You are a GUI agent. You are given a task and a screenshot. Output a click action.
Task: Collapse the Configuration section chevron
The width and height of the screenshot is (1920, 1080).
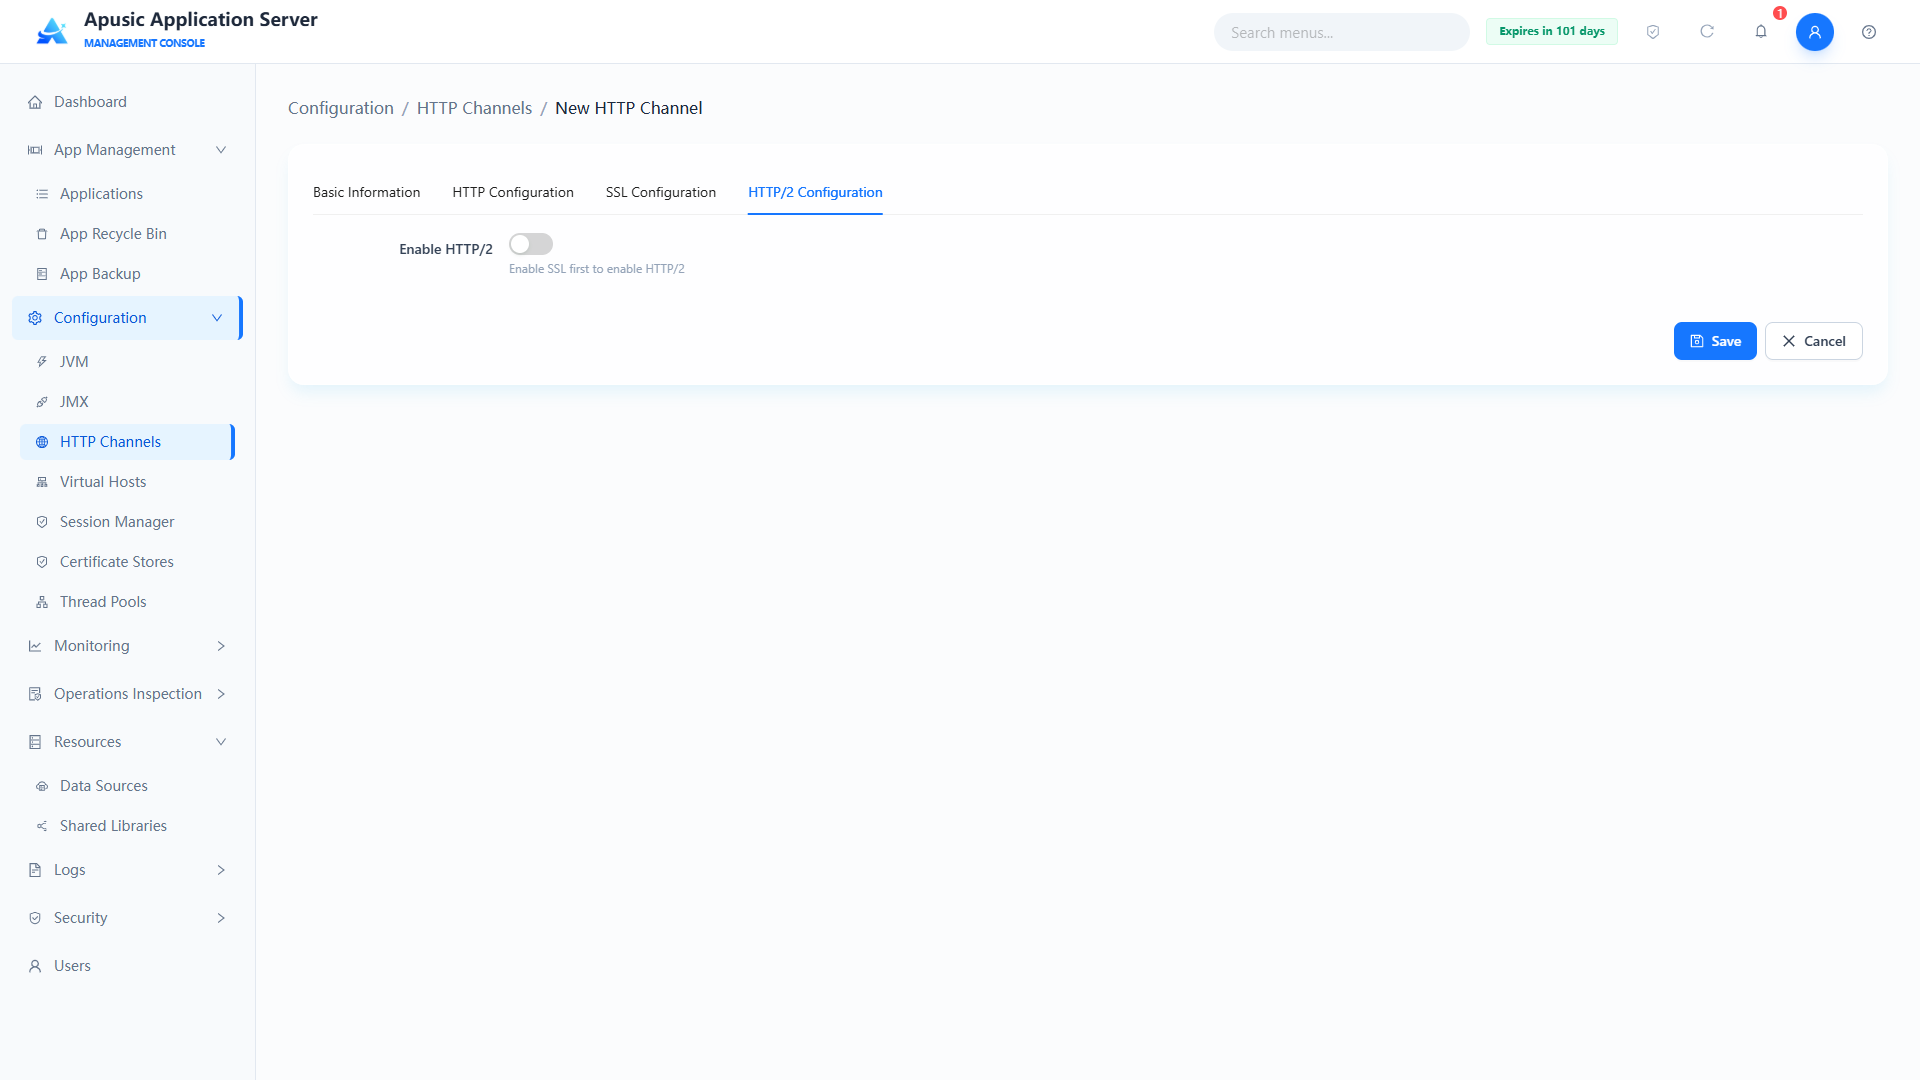(x=217, y=318)
